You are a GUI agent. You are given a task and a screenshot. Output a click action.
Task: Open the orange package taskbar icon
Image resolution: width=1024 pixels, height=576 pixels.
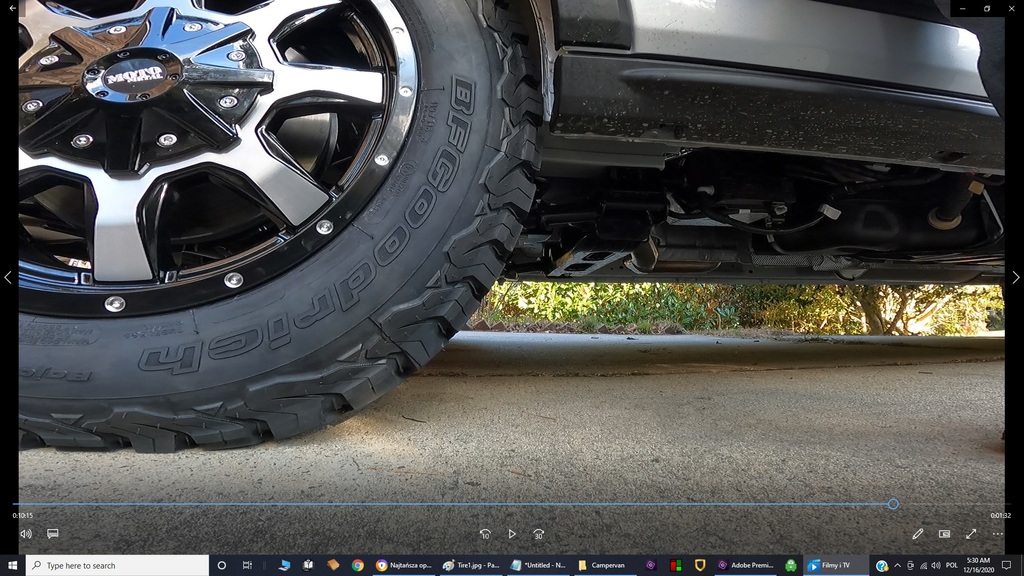(x=333, y=566)
